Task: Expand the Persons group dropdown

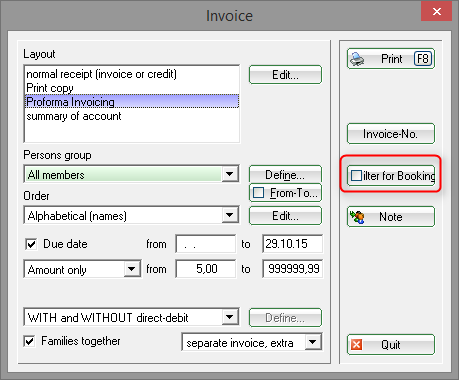Action: (230, 174)
